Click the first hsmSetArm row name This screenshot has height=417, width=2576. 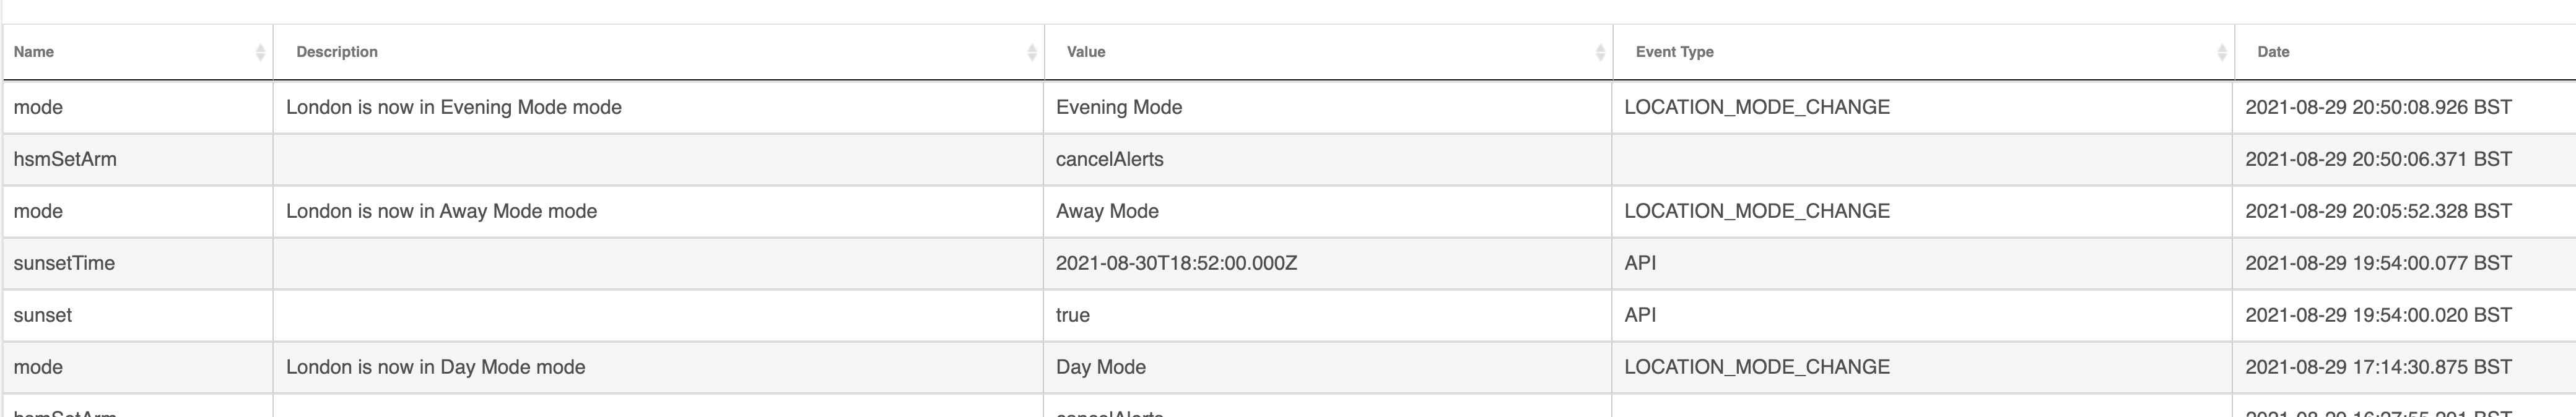coord(65,159)
